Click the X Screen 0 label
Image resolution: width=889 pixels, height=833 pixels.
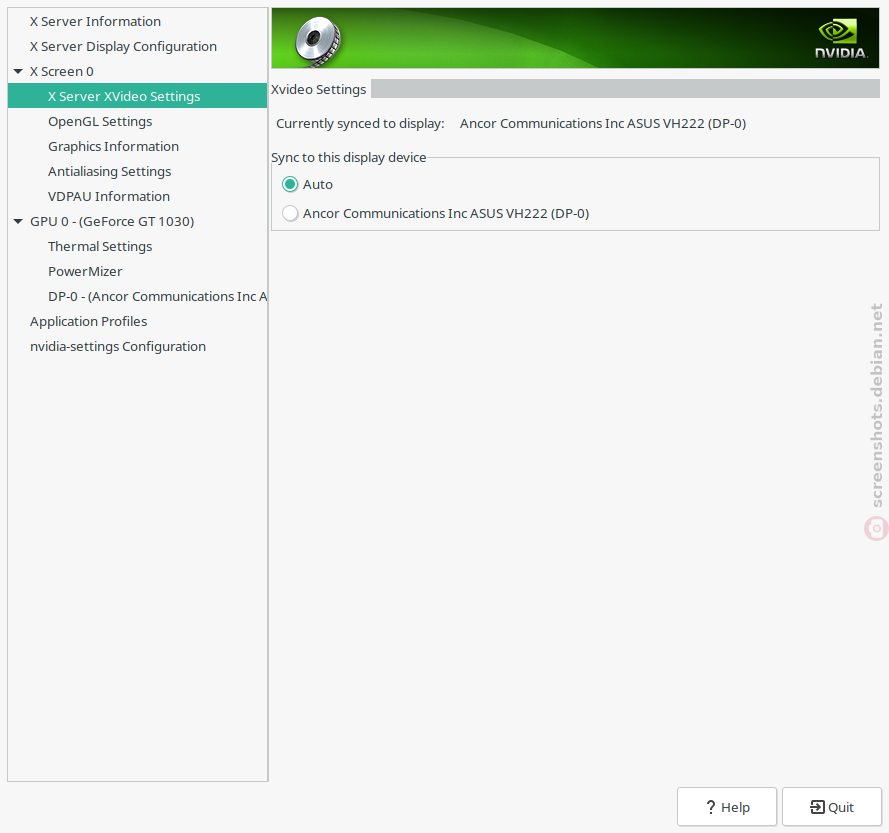(62, 71)
